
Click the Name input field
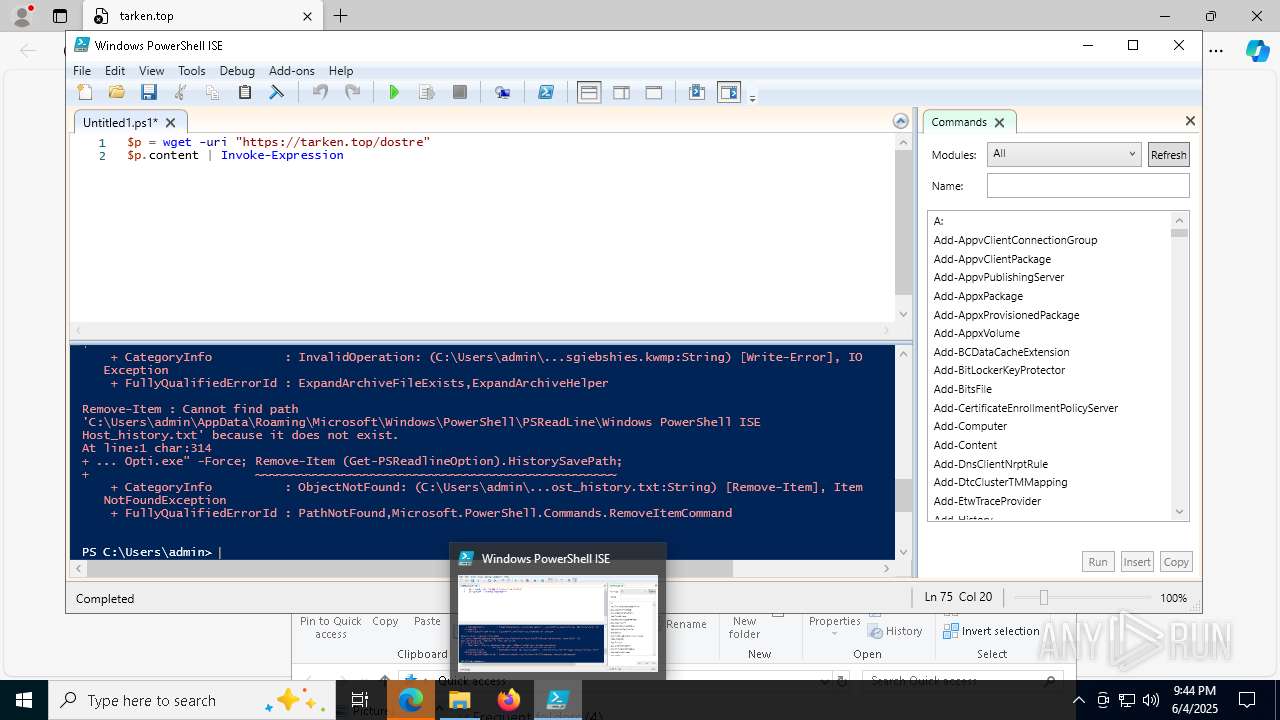pyautogui.click(x=1088, y=186)
